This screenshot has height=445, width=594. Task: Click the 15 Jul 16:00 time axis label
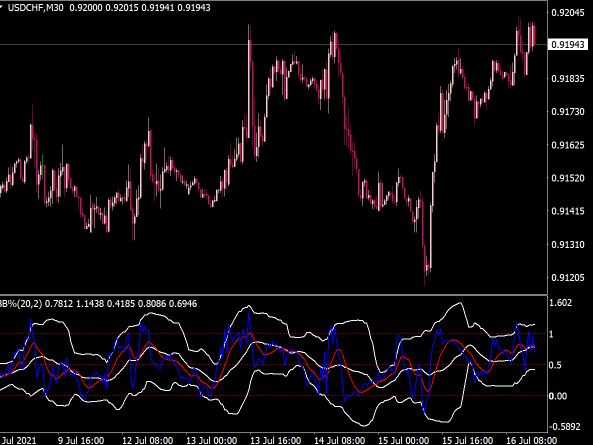coord(467,440)
